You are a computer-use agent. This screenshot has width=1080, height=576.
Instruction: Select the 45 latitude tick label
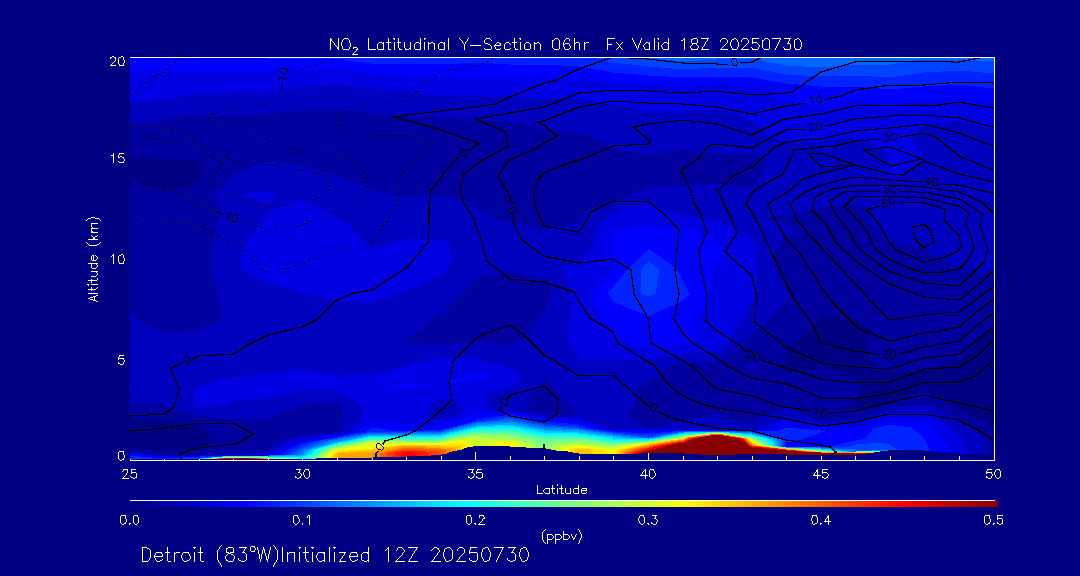pyautogui.click(x=821, y=472)
